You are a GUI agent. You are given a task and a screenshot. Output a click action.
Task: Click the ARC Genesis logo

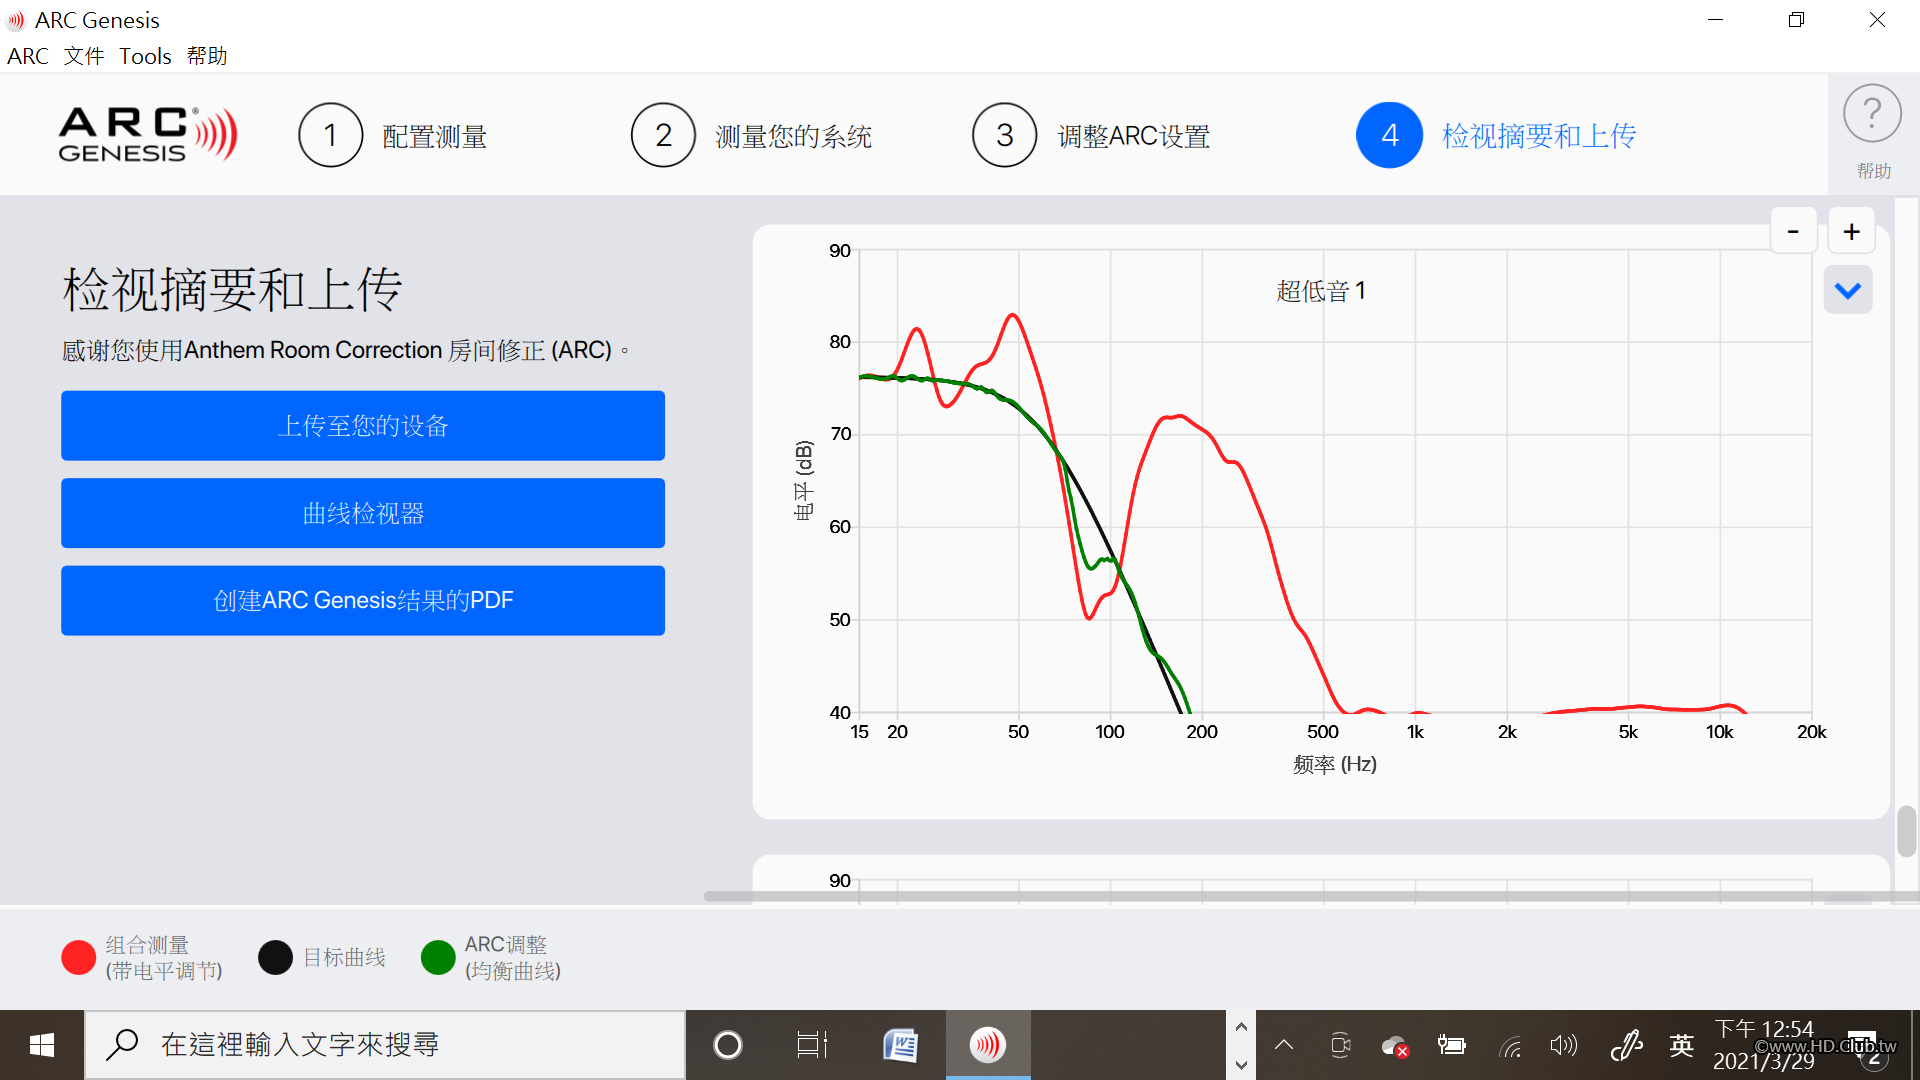(147, 135)
